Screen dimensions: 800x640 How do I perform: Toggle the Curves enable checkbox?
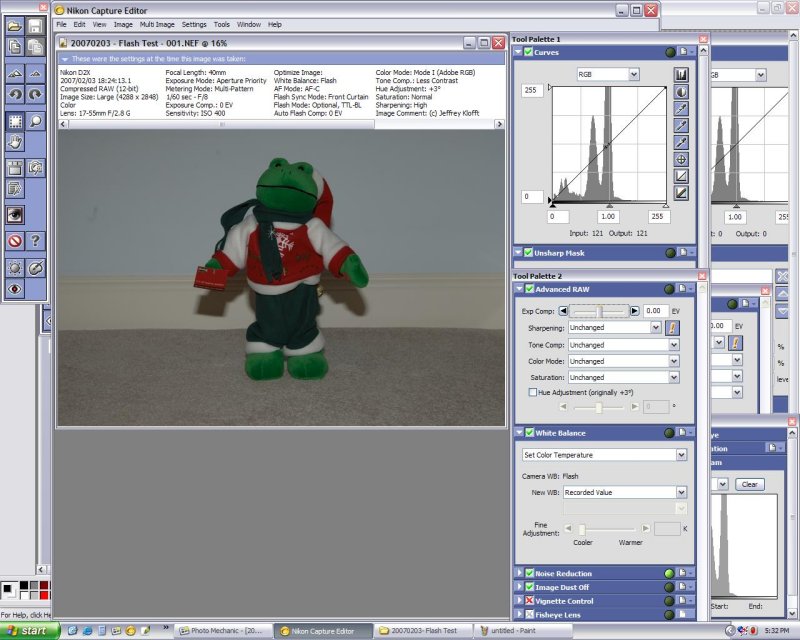pyautogui.click(x=529, y=52)
